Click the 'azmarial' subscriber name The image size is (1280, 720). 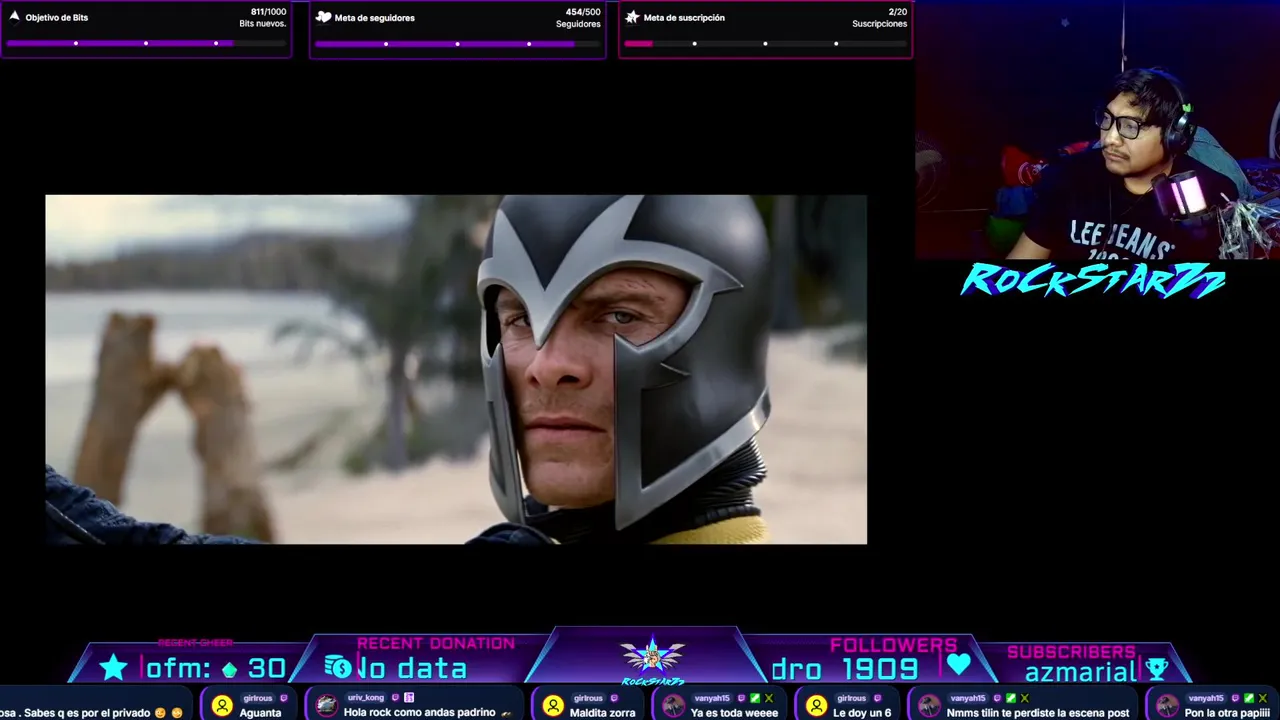point(1081,671)
